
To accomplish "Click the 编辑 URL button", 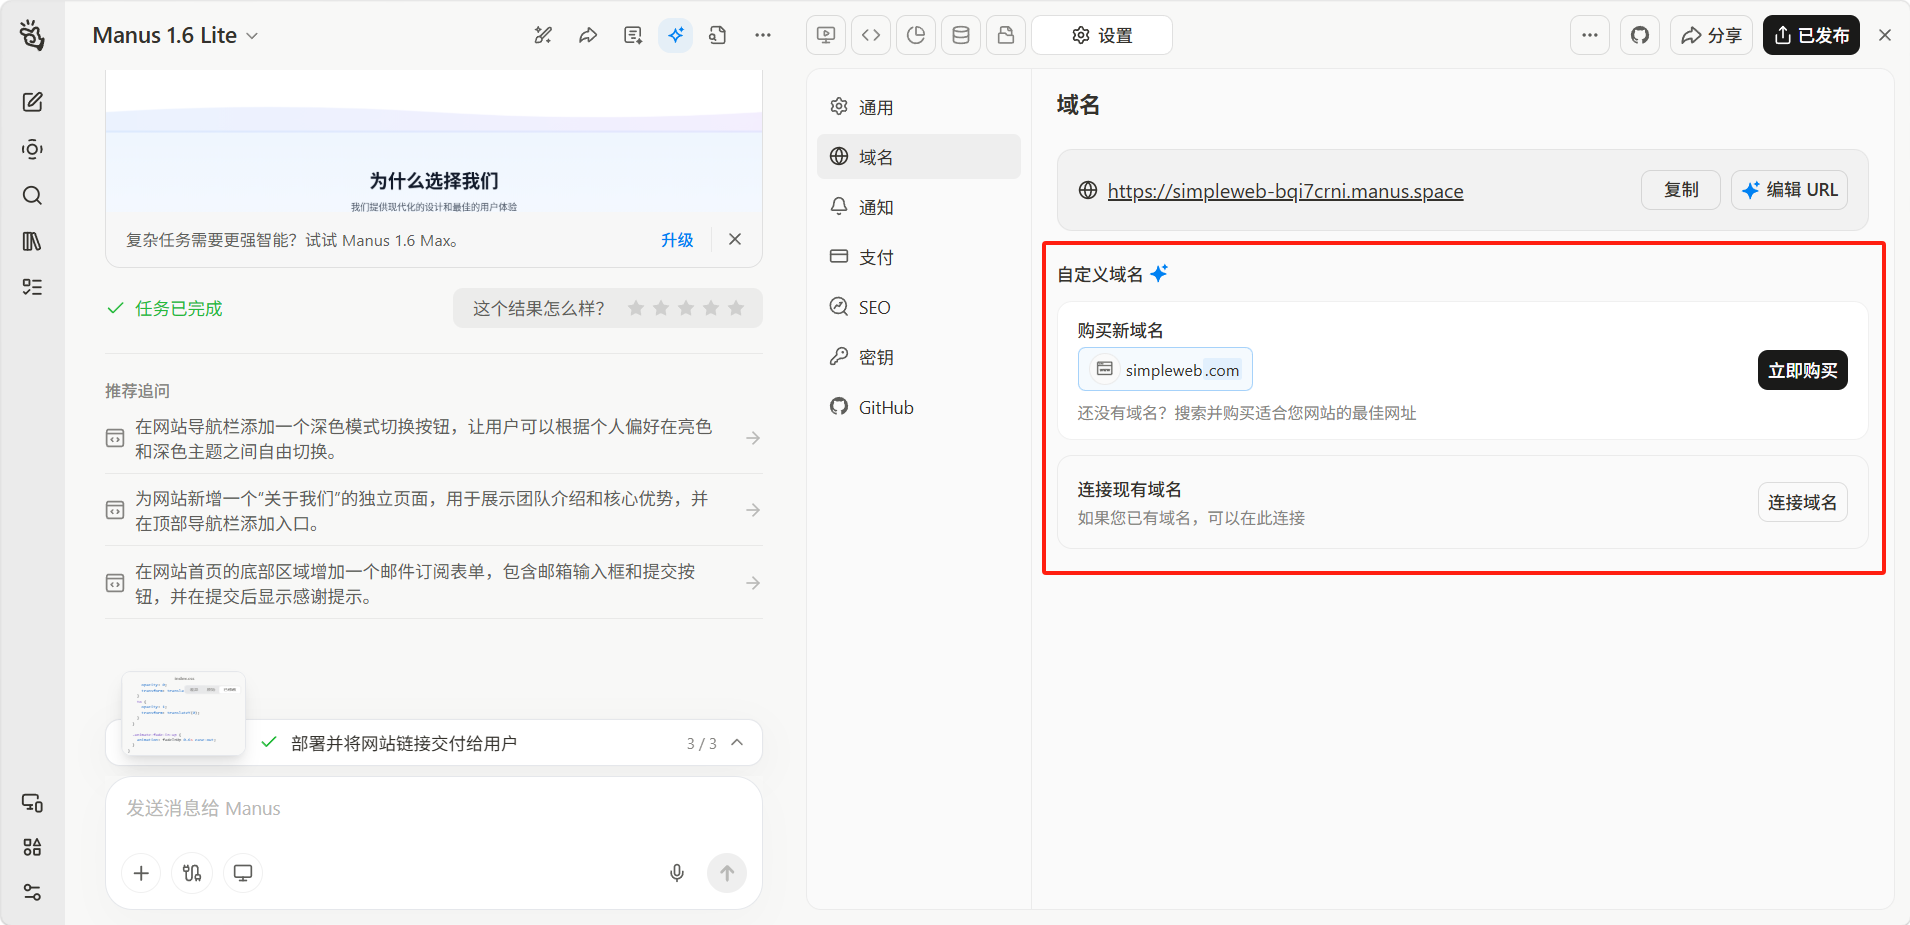I will pos(1789,190).
